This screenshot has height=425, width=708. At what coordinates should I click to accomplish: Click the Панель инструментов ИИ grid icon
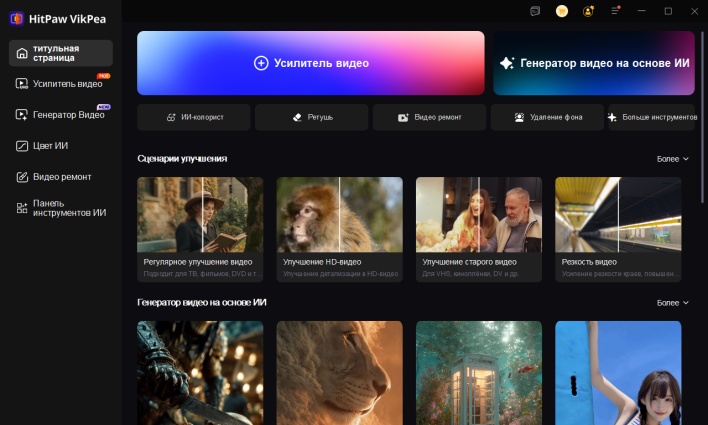click(x=22, y=207)
